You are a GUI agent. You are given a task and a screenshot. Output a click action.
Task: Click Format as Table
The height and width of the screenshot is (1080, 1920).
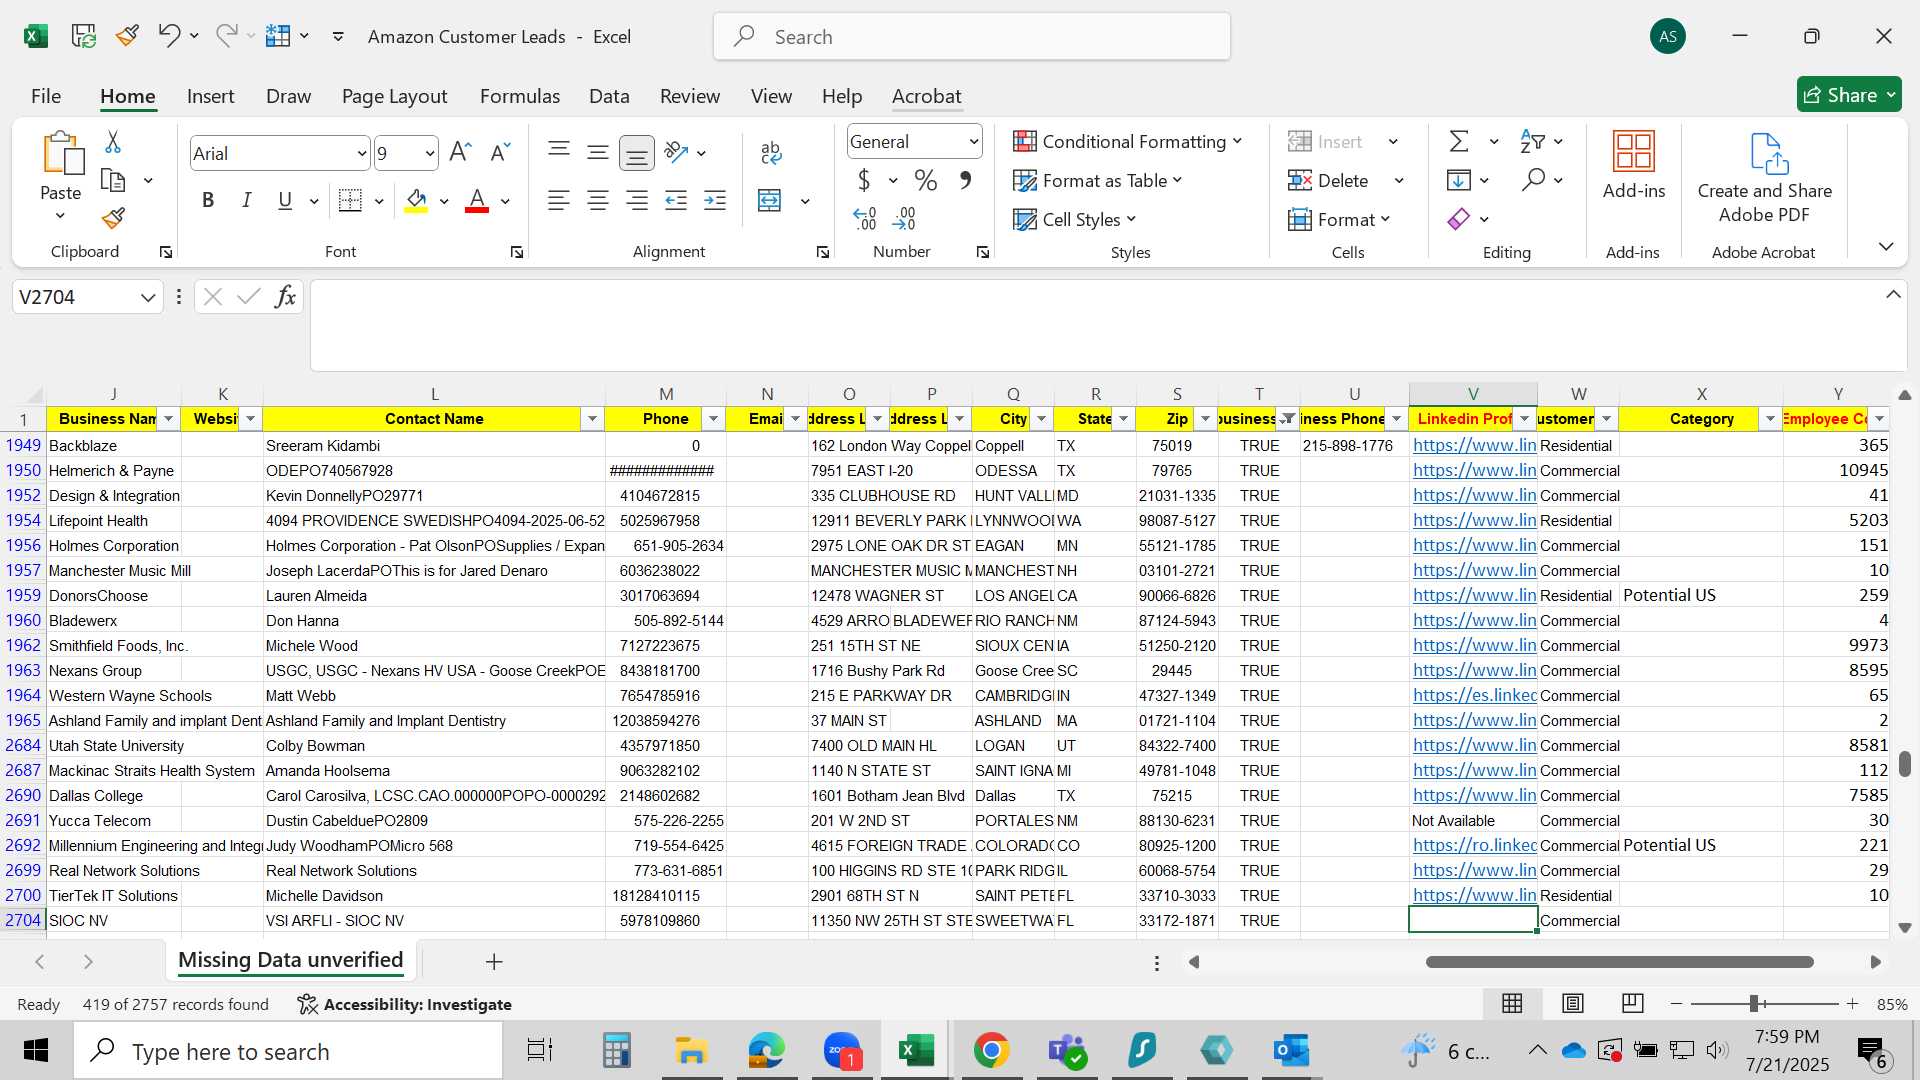1098,180
